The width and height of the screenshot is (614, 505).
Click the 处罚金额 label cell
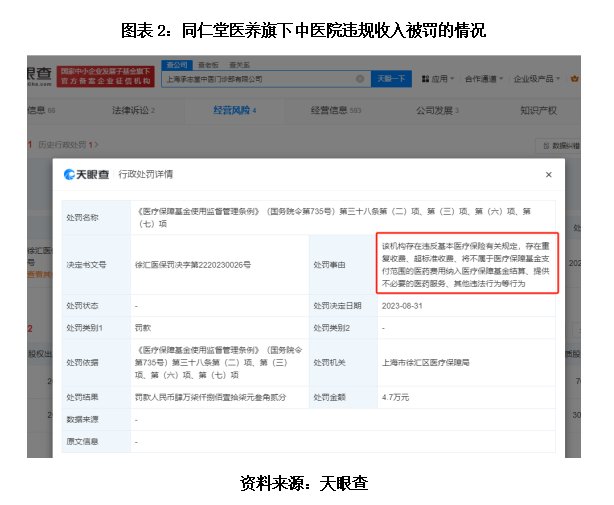click(x=343, y=397)
